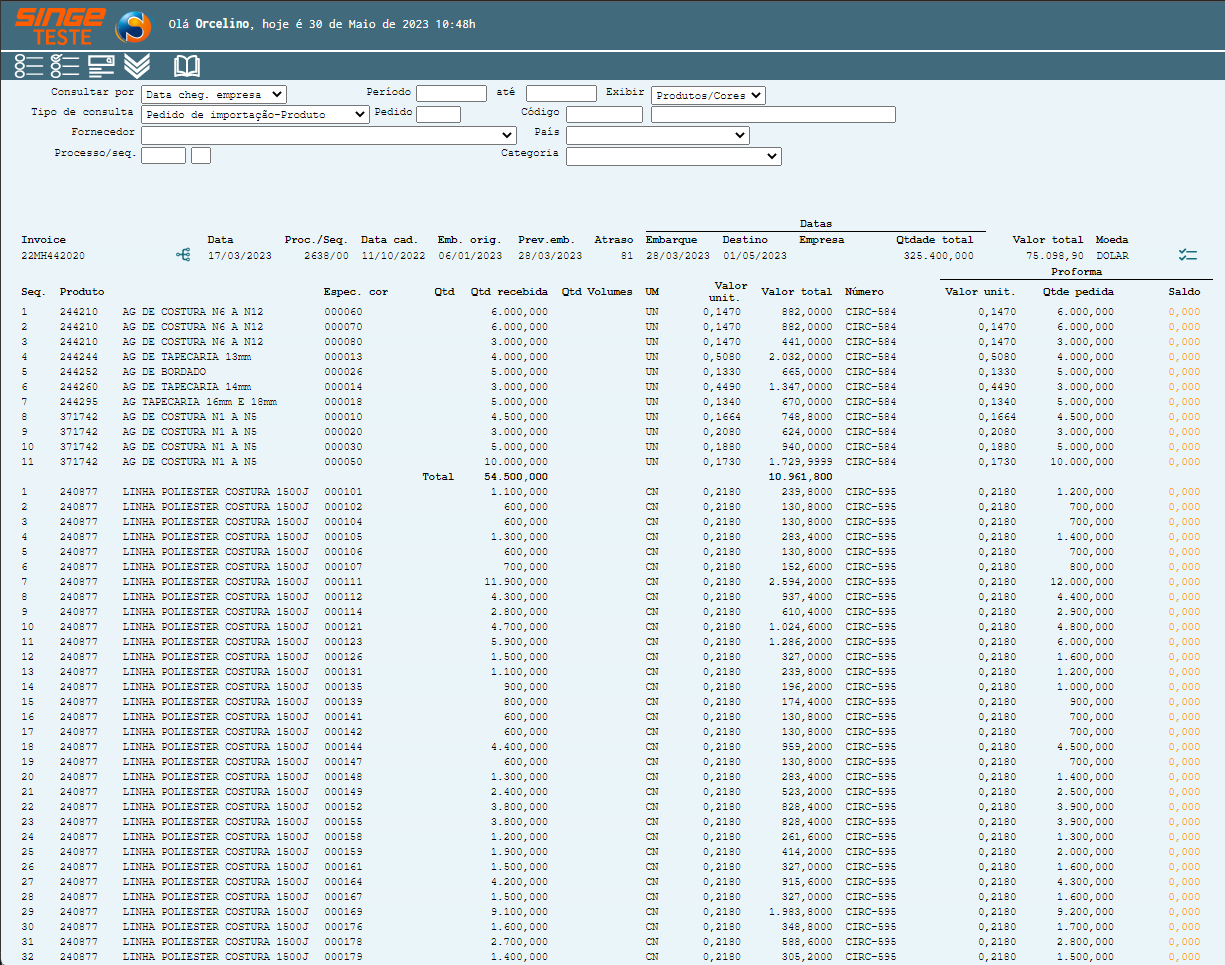Open the Exibir Produtos/Cores dropdown
1225x965 pixels.
coord(708,95)
